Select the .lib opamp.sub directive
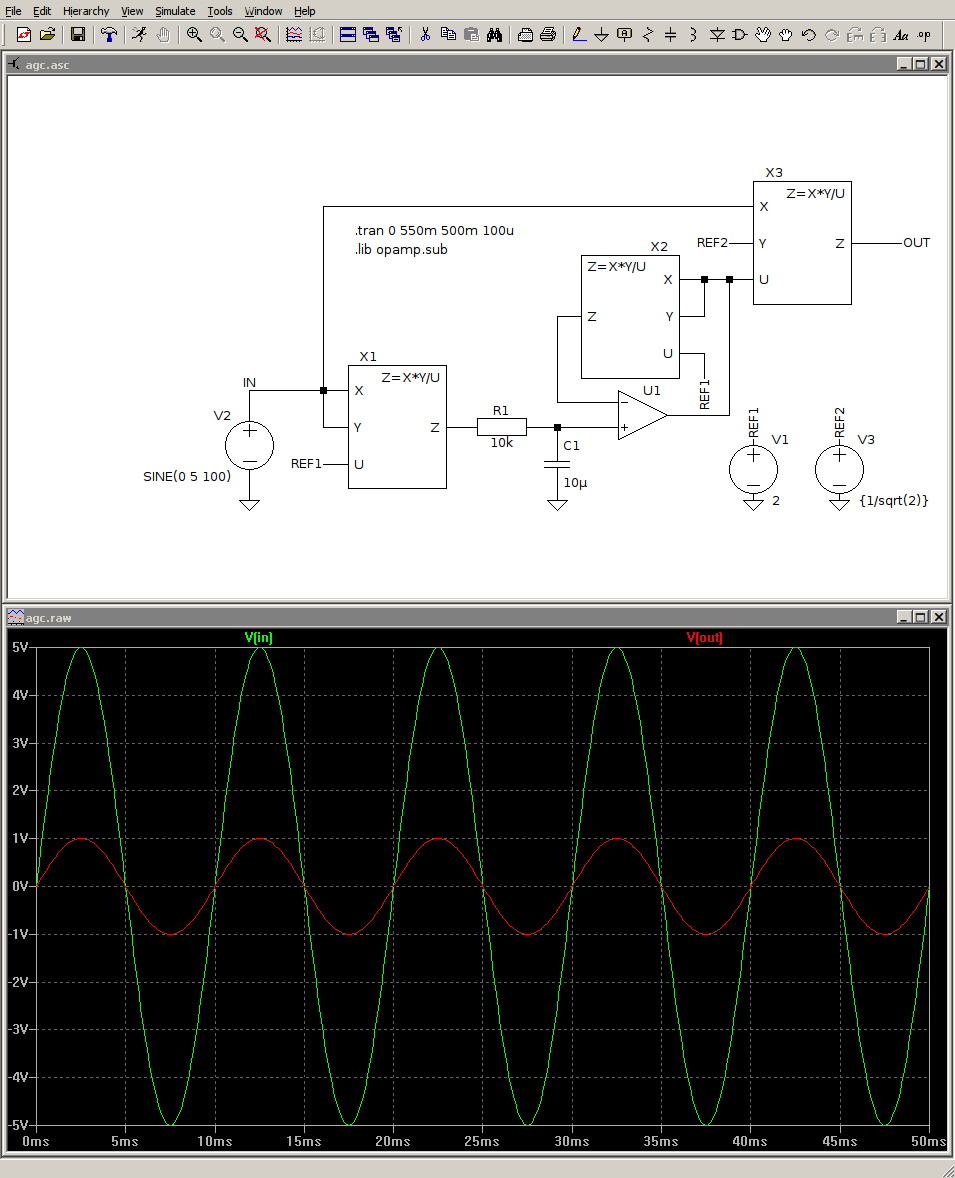The image size is (955, 1178). (401, 249)
